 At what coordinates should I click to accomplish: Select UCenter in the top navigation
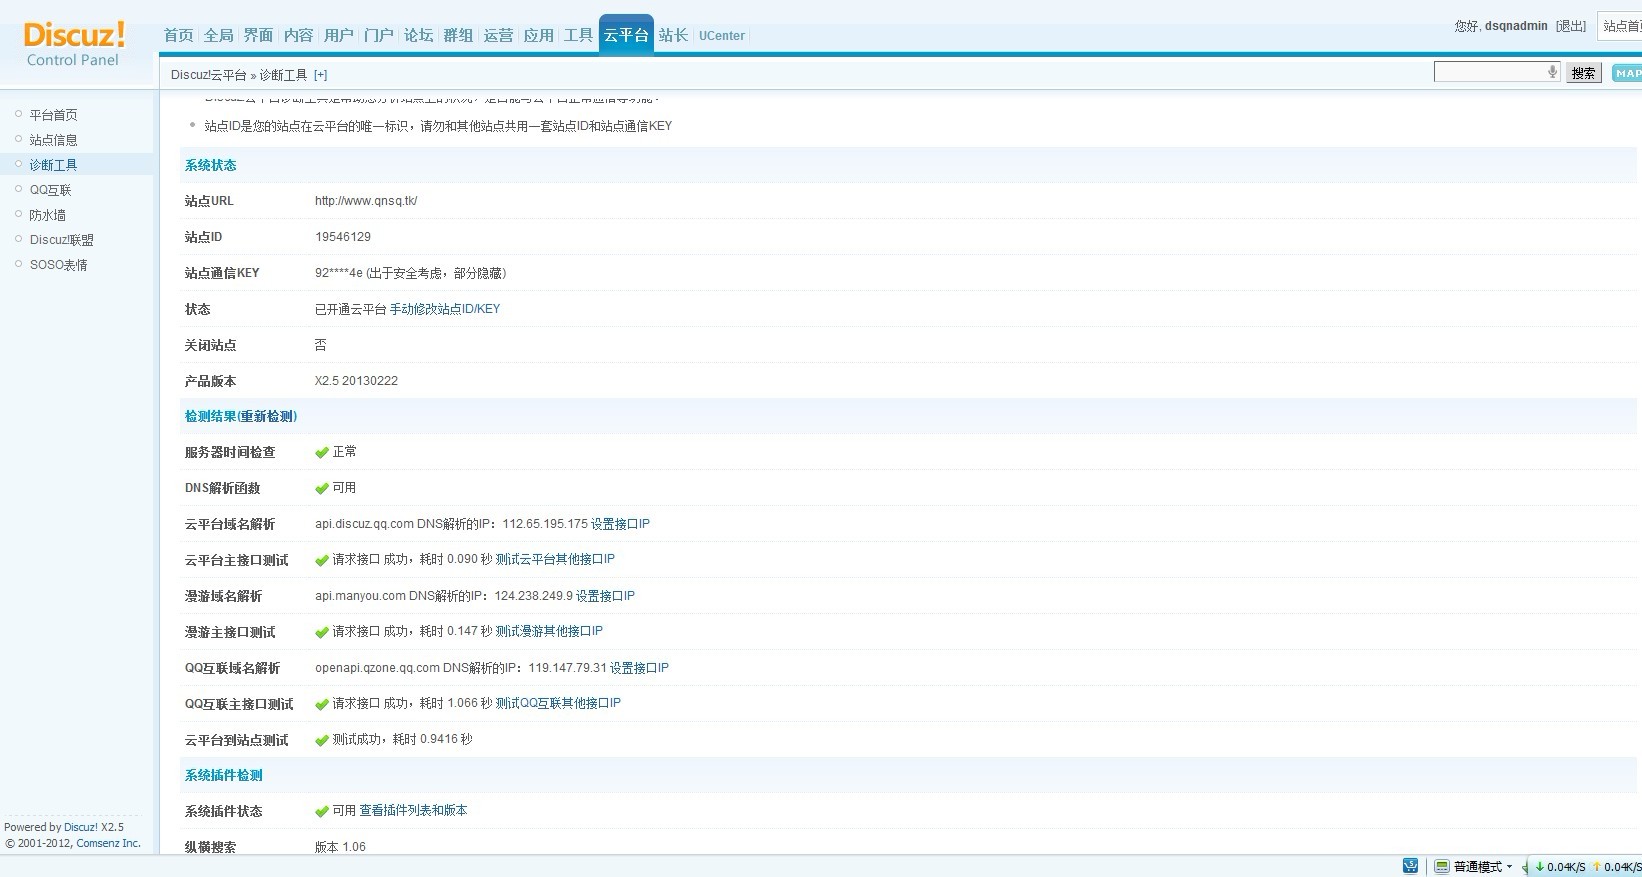(721, 36)
